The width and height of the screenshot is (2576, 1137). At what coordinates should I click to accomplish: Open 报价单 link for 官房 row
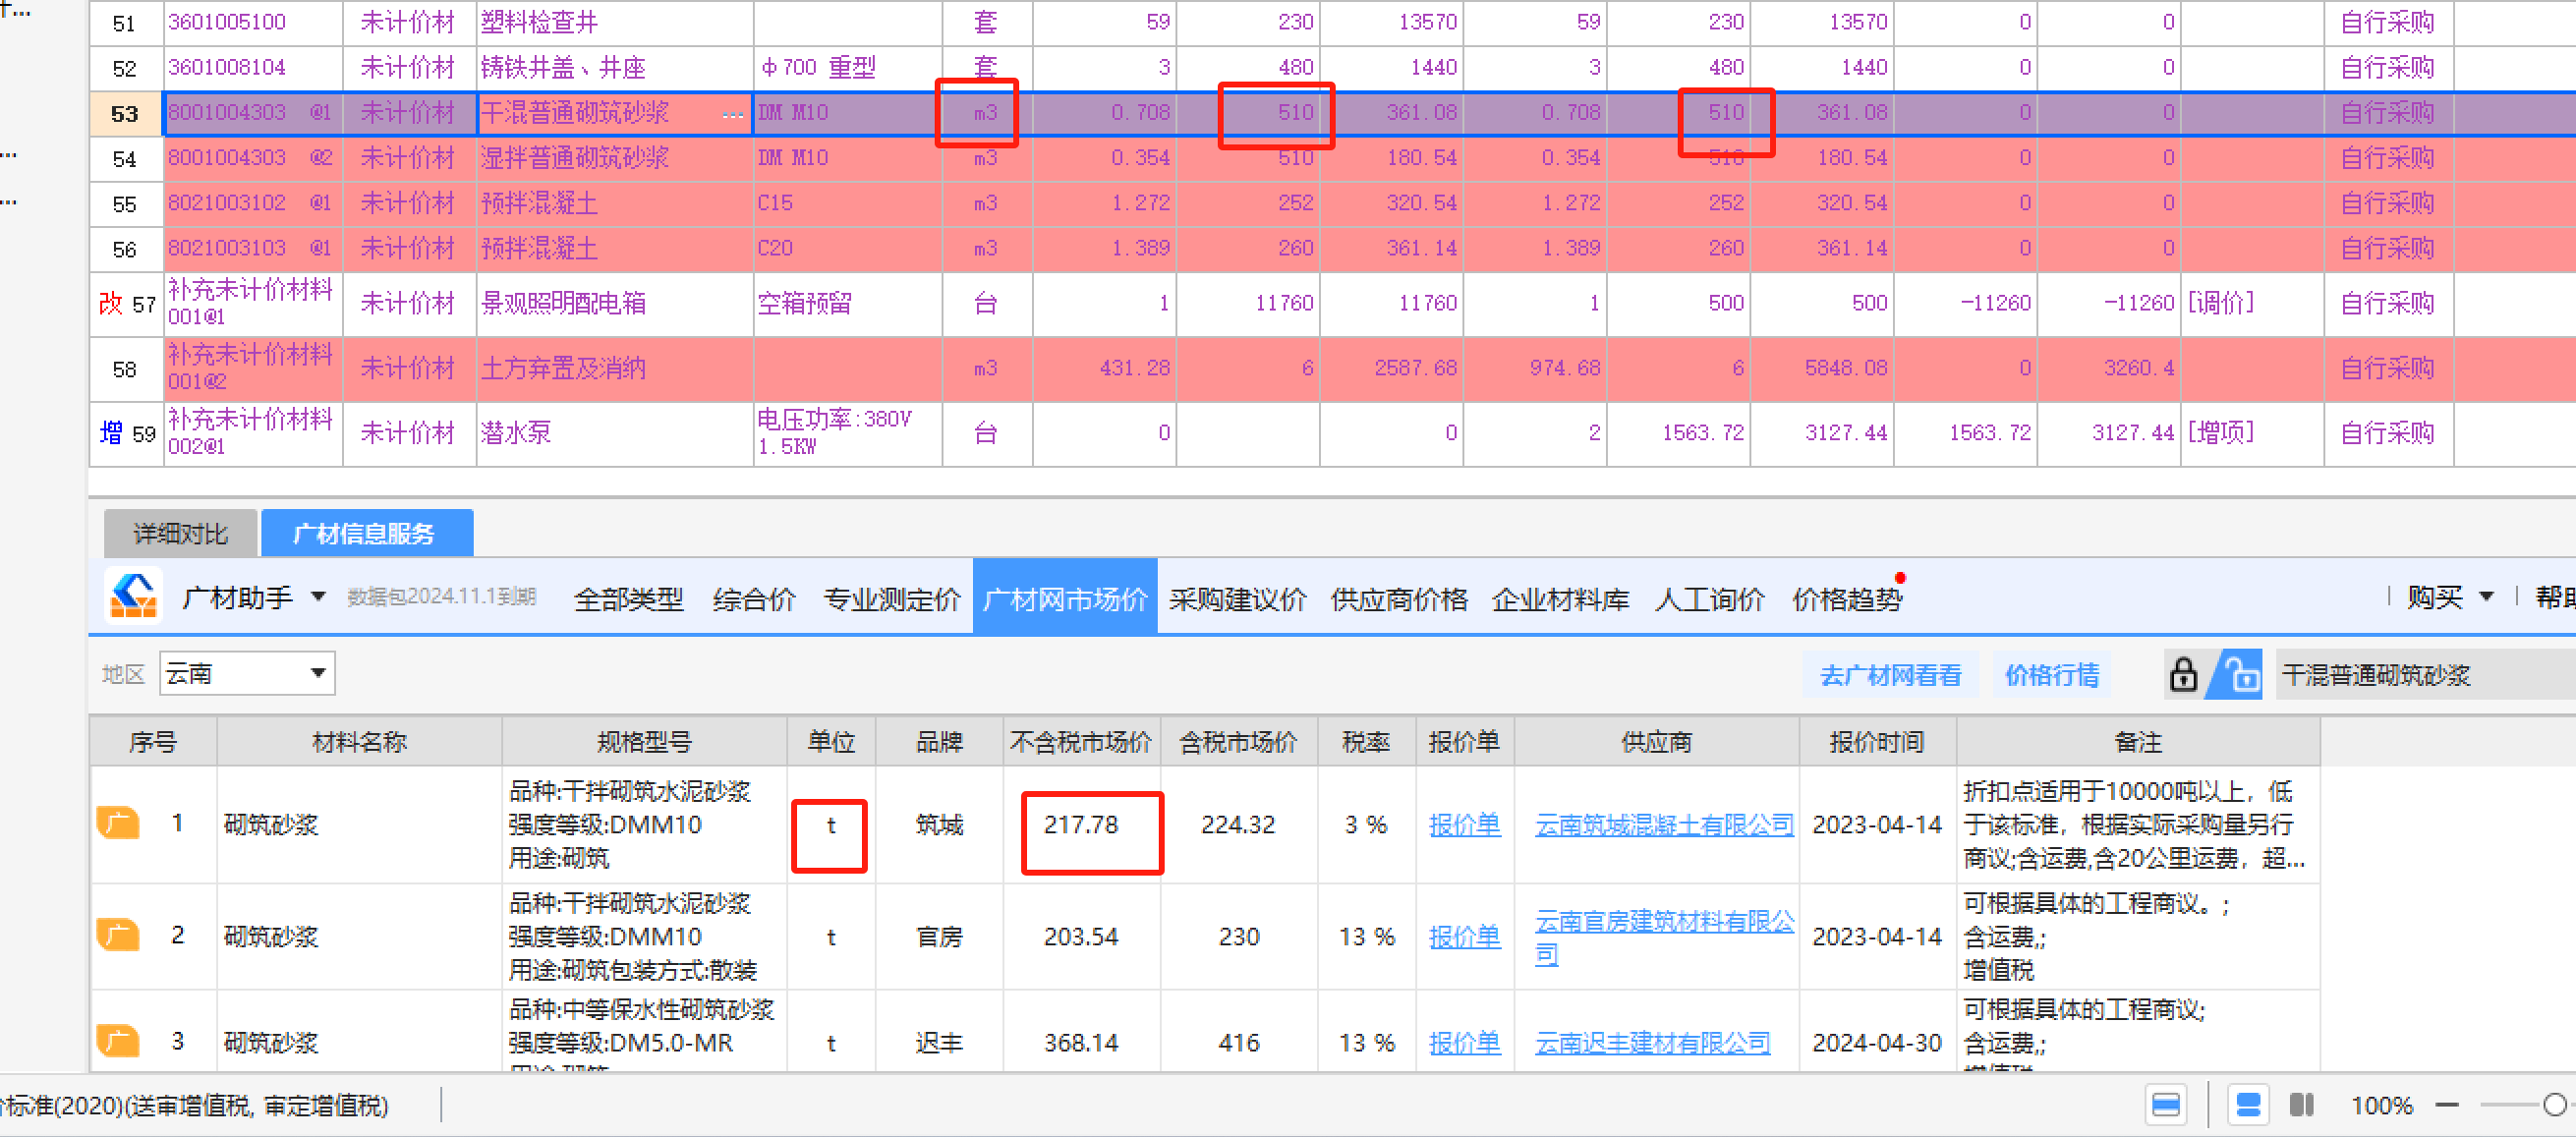tap(1464, 936)
